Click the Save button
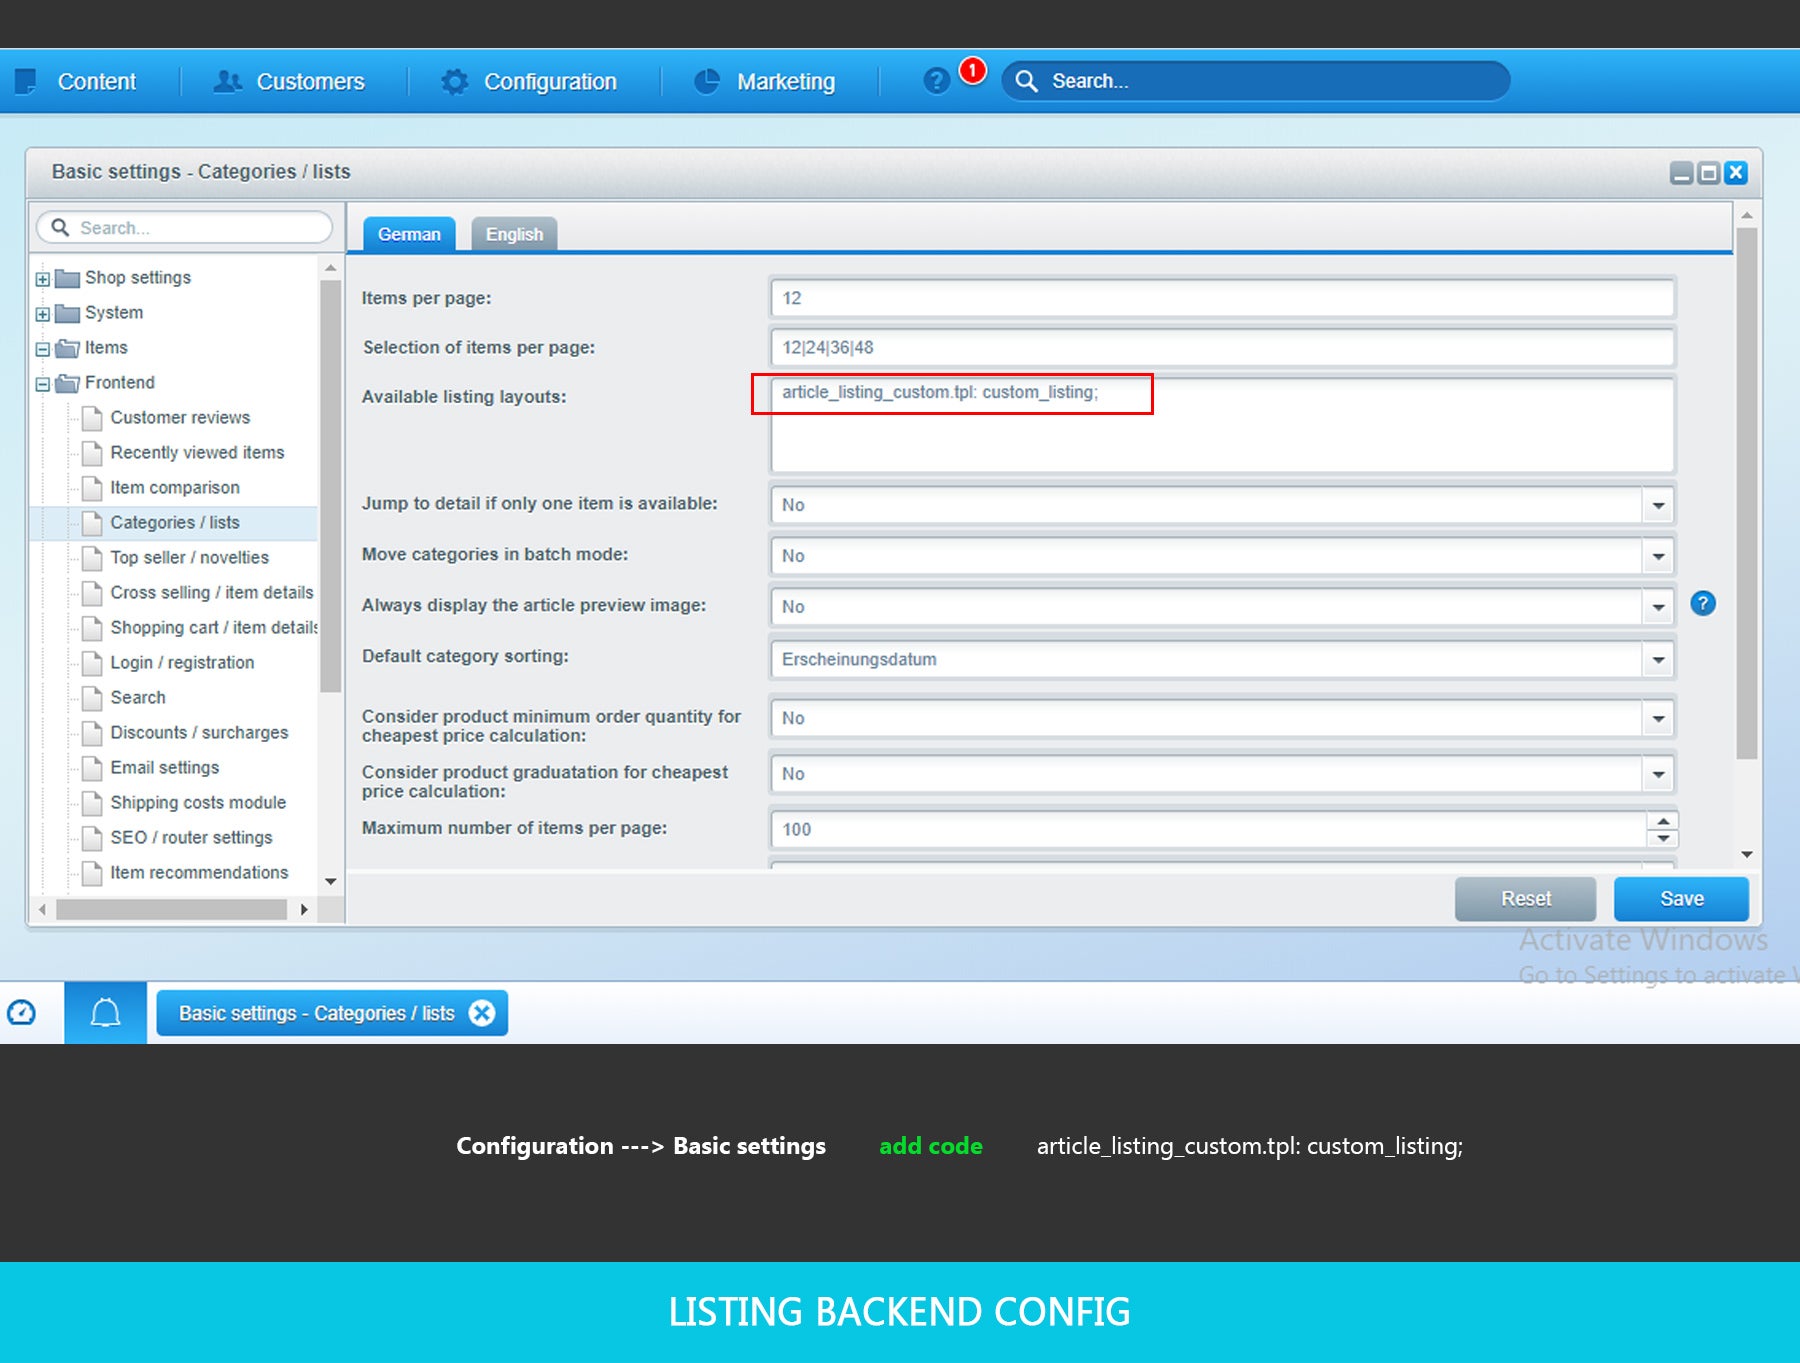The height and width of the screenshot is (1363, 1800). (1681, 899)
